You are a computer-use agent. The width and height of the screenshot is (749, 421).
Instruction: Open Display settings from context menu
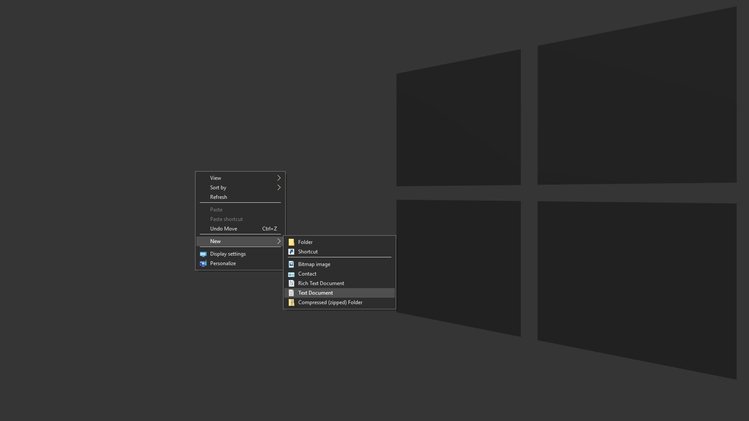click(x=240, y=254)
